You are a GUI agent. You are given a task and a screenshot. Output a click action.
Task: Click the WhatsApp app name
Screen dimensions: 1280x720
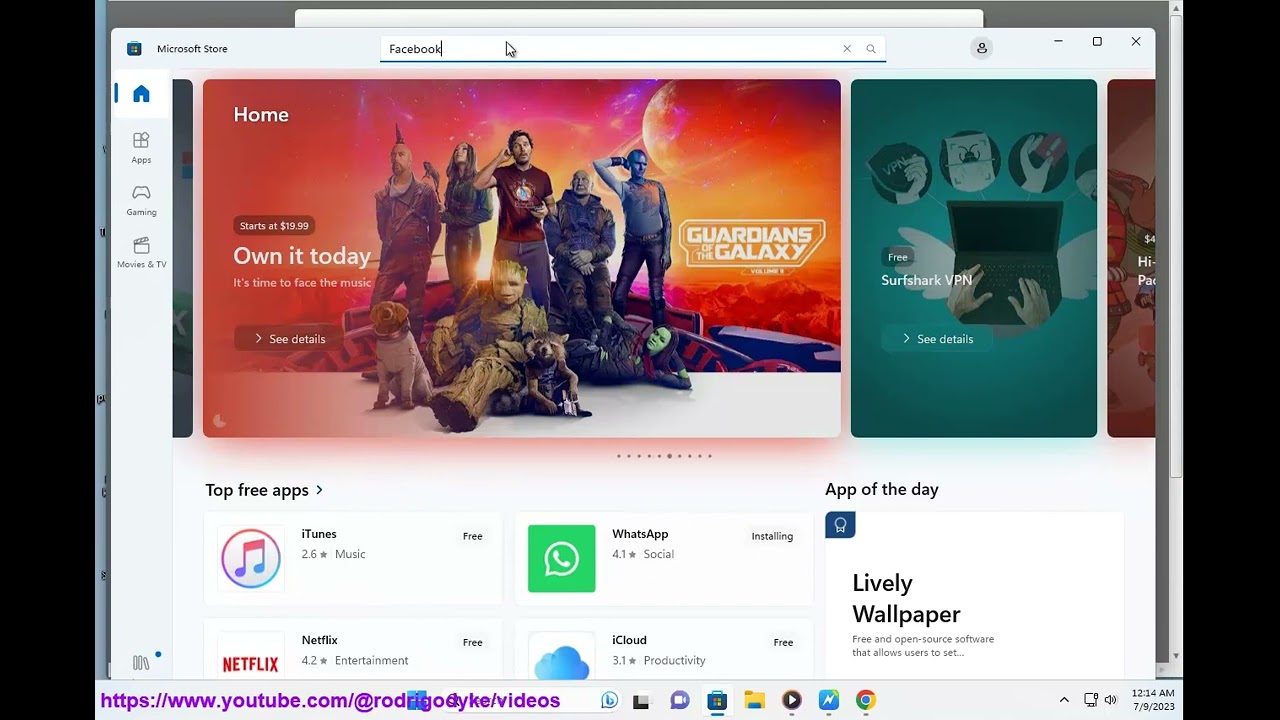click(x=640, y=534)
